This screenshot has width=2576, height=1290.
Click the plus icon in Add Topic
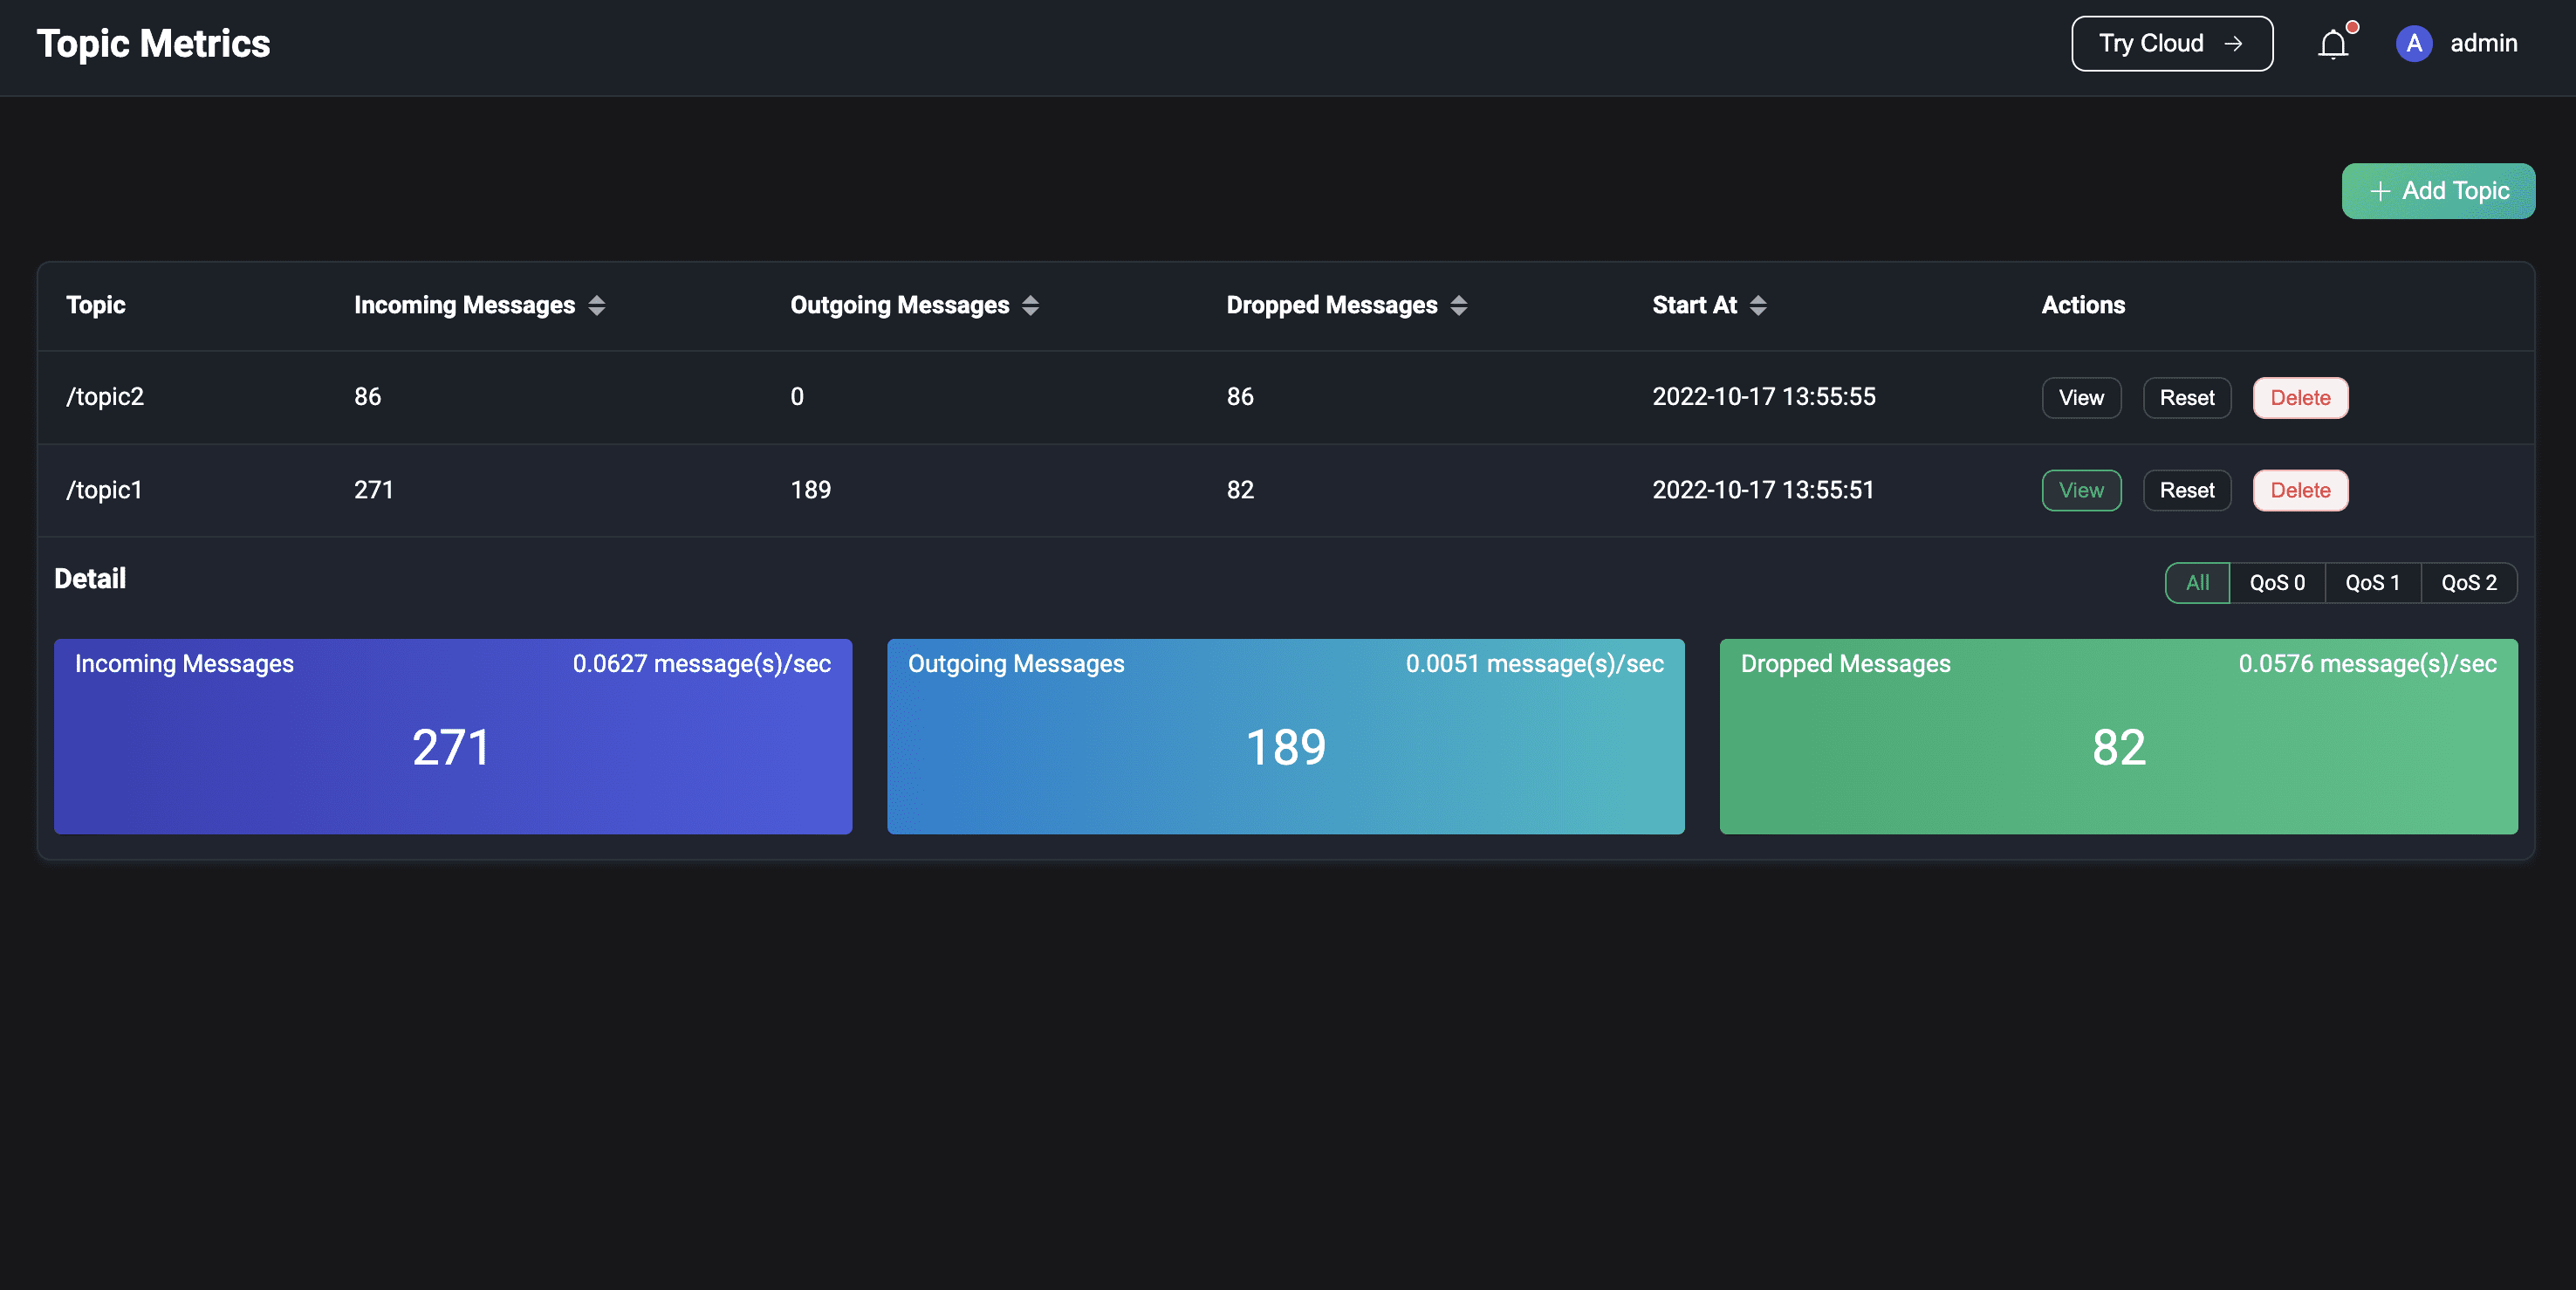(x=2380, y=191)
